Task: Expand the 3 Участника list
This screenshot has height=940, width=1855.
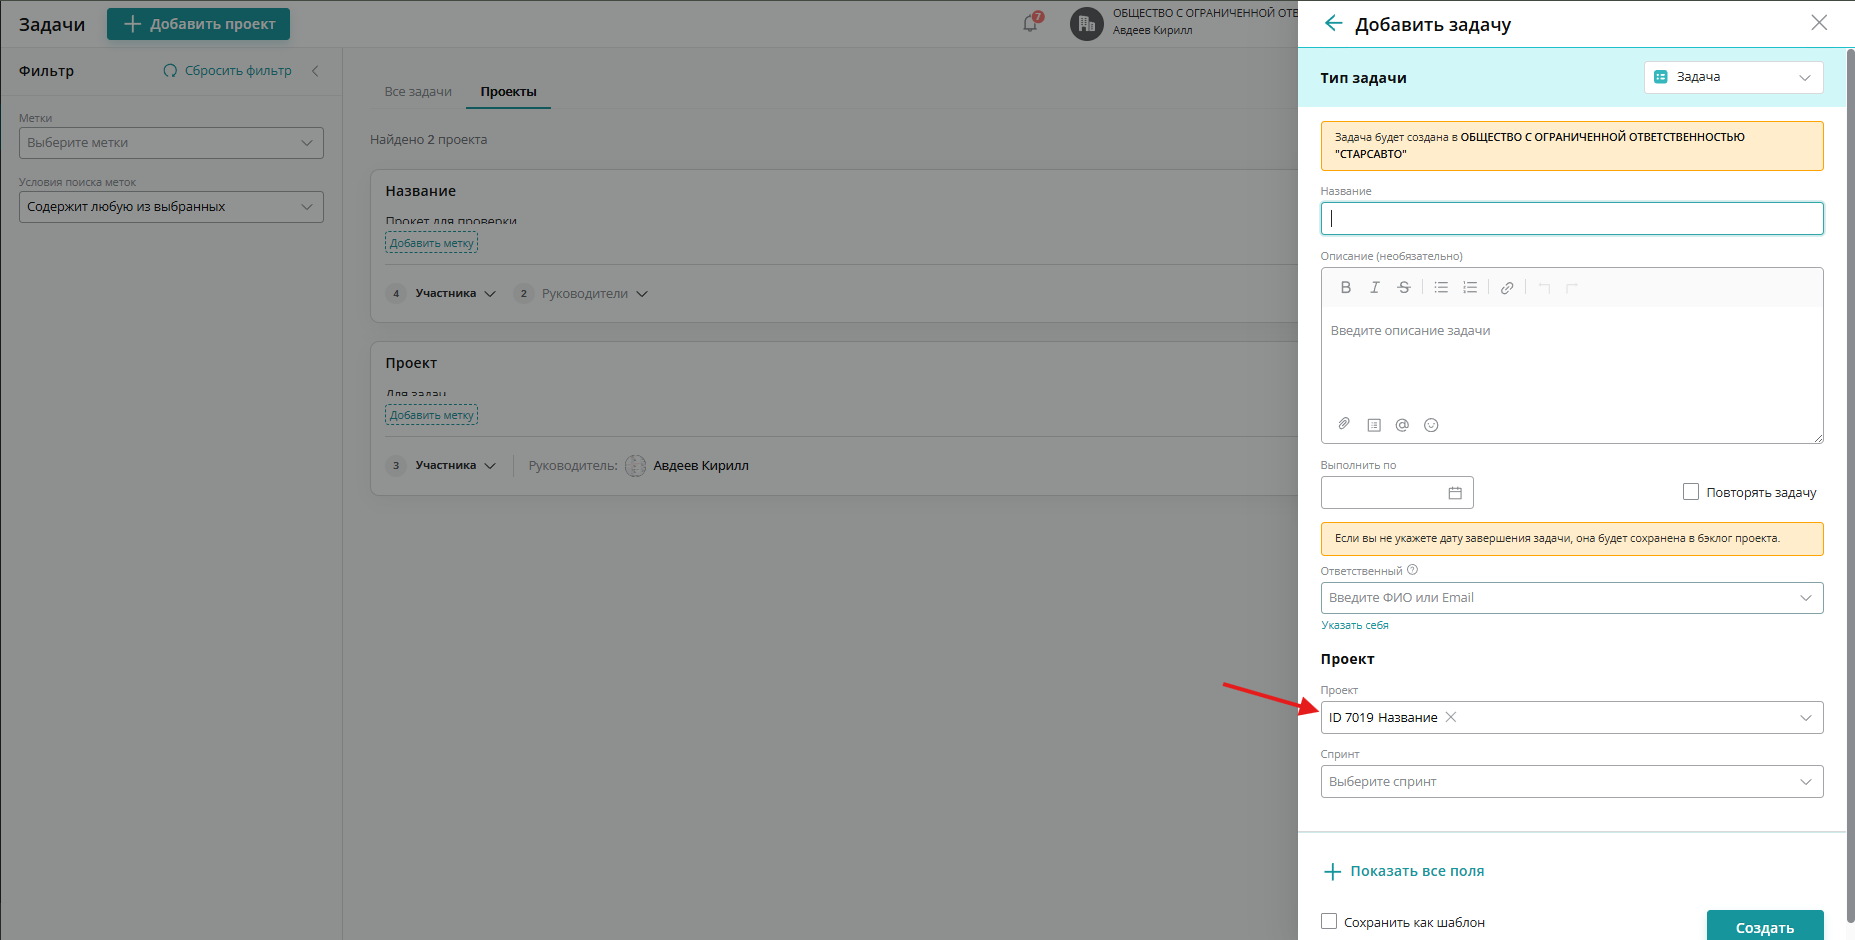Action: coord(441,466)
